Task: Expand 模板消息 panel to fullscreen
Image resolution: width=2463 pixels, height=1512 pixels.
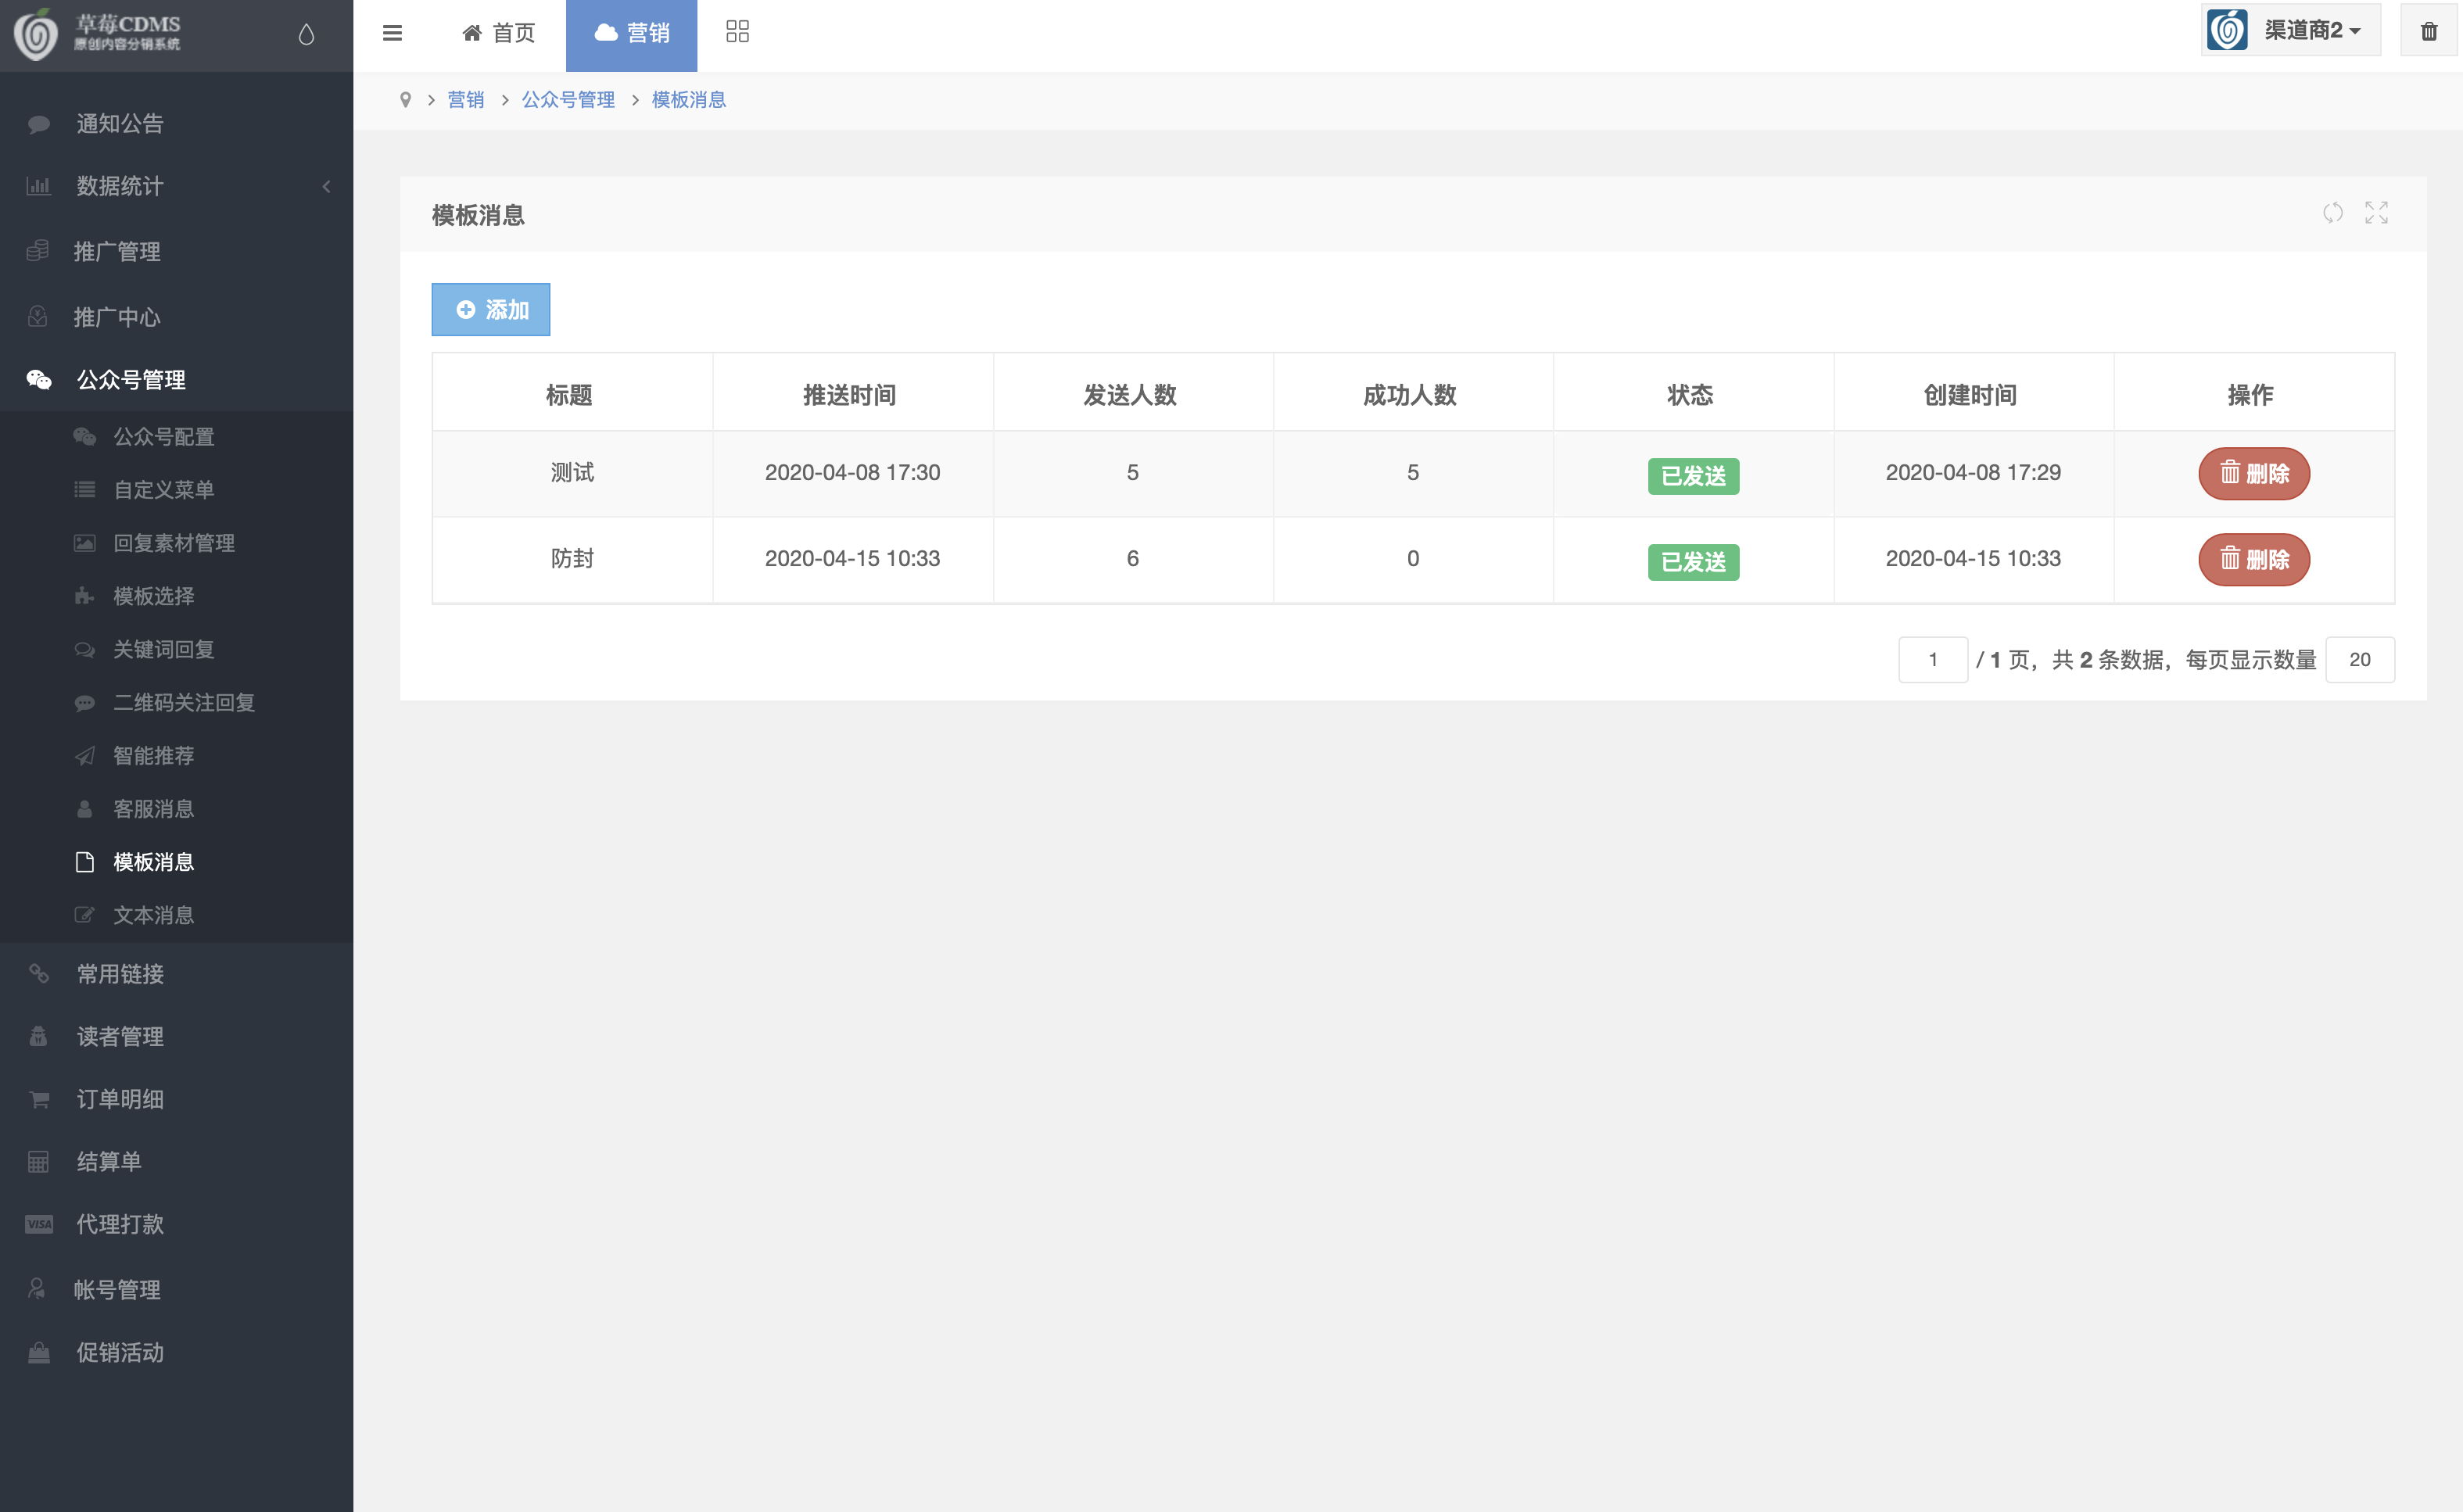Action: click(x=2377, y=213)
